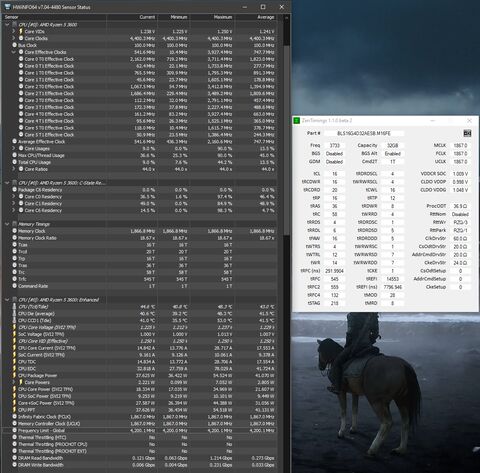This screenshot has width=480, height=473.
Task: Click the thermometer icon for CPU Die (average)
Action: (x=14, y=313)
